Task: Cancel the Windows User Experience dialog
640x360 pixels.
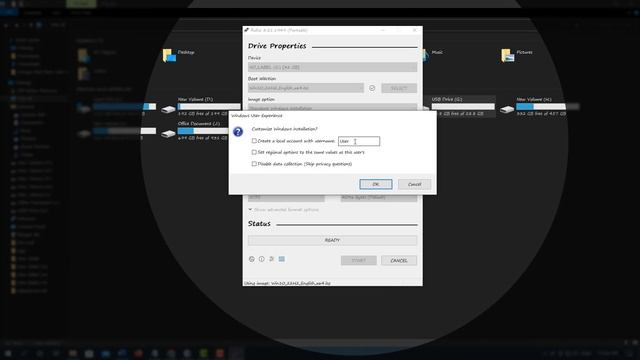Action: pos(414,184)
